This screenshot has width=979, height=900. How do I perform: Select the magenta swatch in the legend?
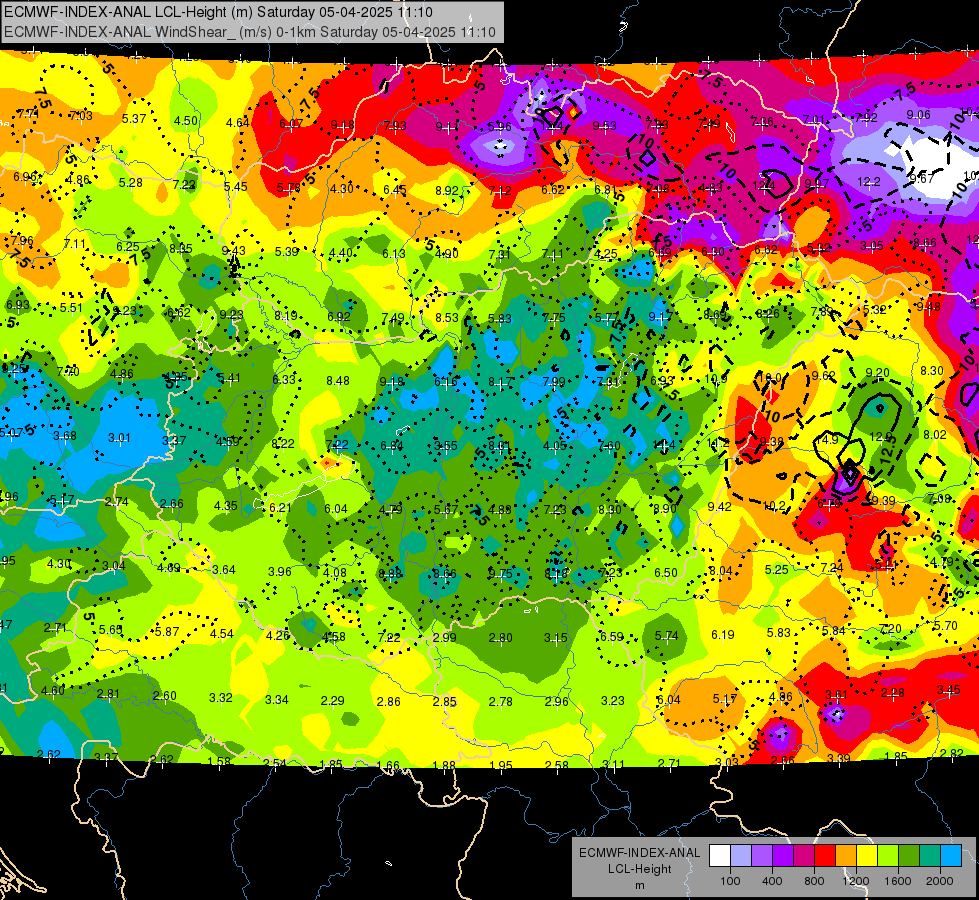(804, 856)
